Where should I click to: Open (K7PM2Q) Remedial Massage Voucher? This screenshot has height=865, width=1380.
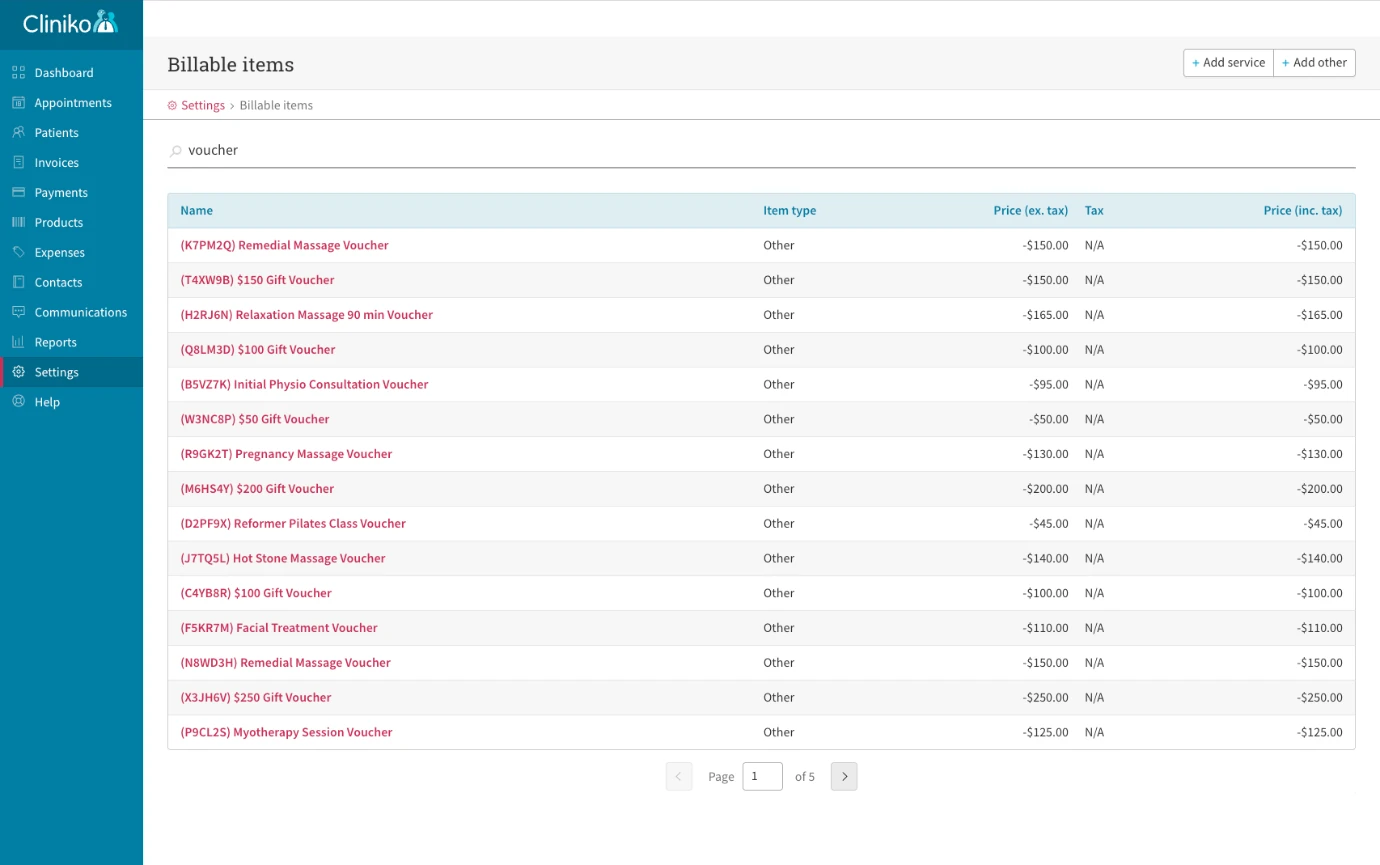click(284, 245)
